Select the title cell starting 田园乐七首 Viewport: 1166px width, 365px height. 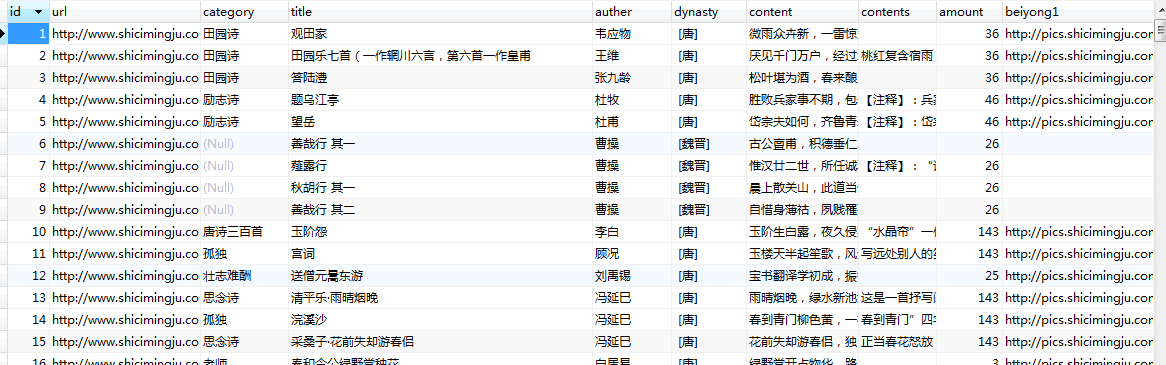coord(441,56)
